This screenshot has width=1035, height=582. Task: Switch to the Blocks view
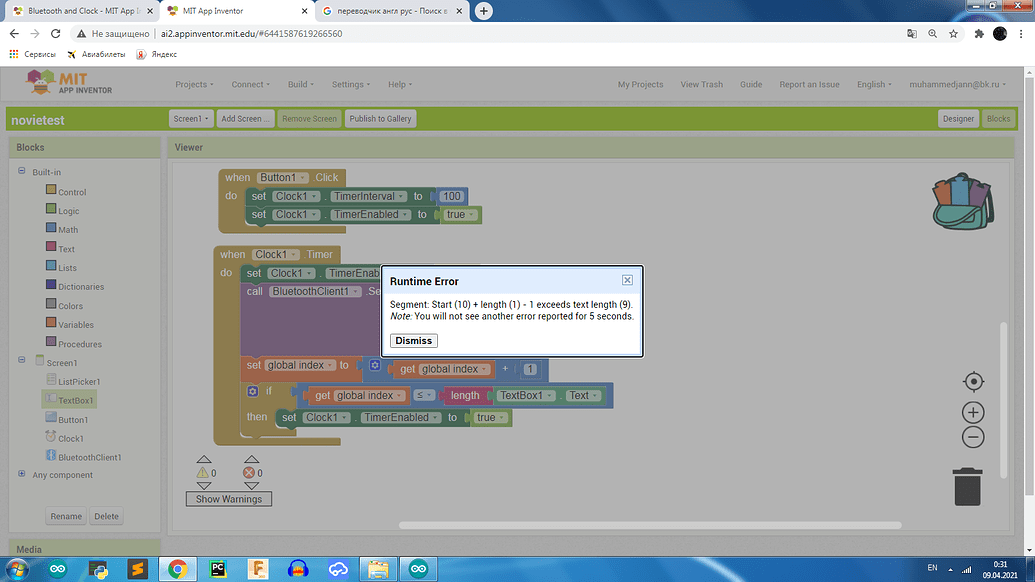tap(998, 118)
